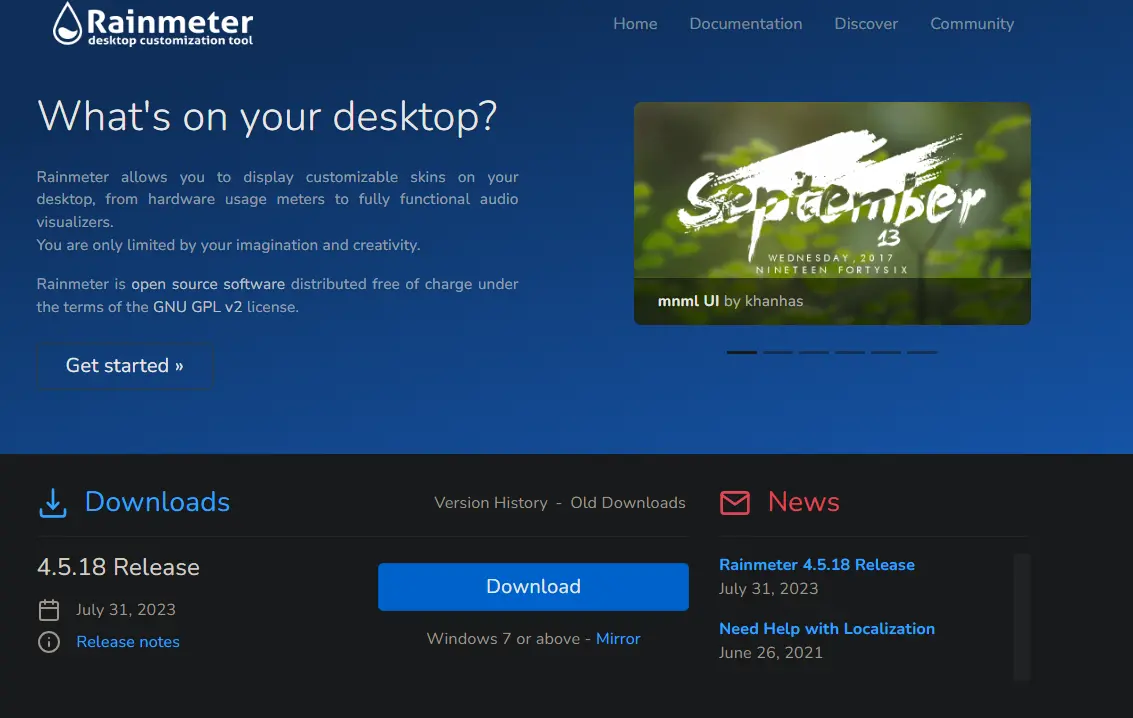Select the sixth carousel slide indicator
The width and height of the screenshot is (1133, 718).
[x=922, y=352]
